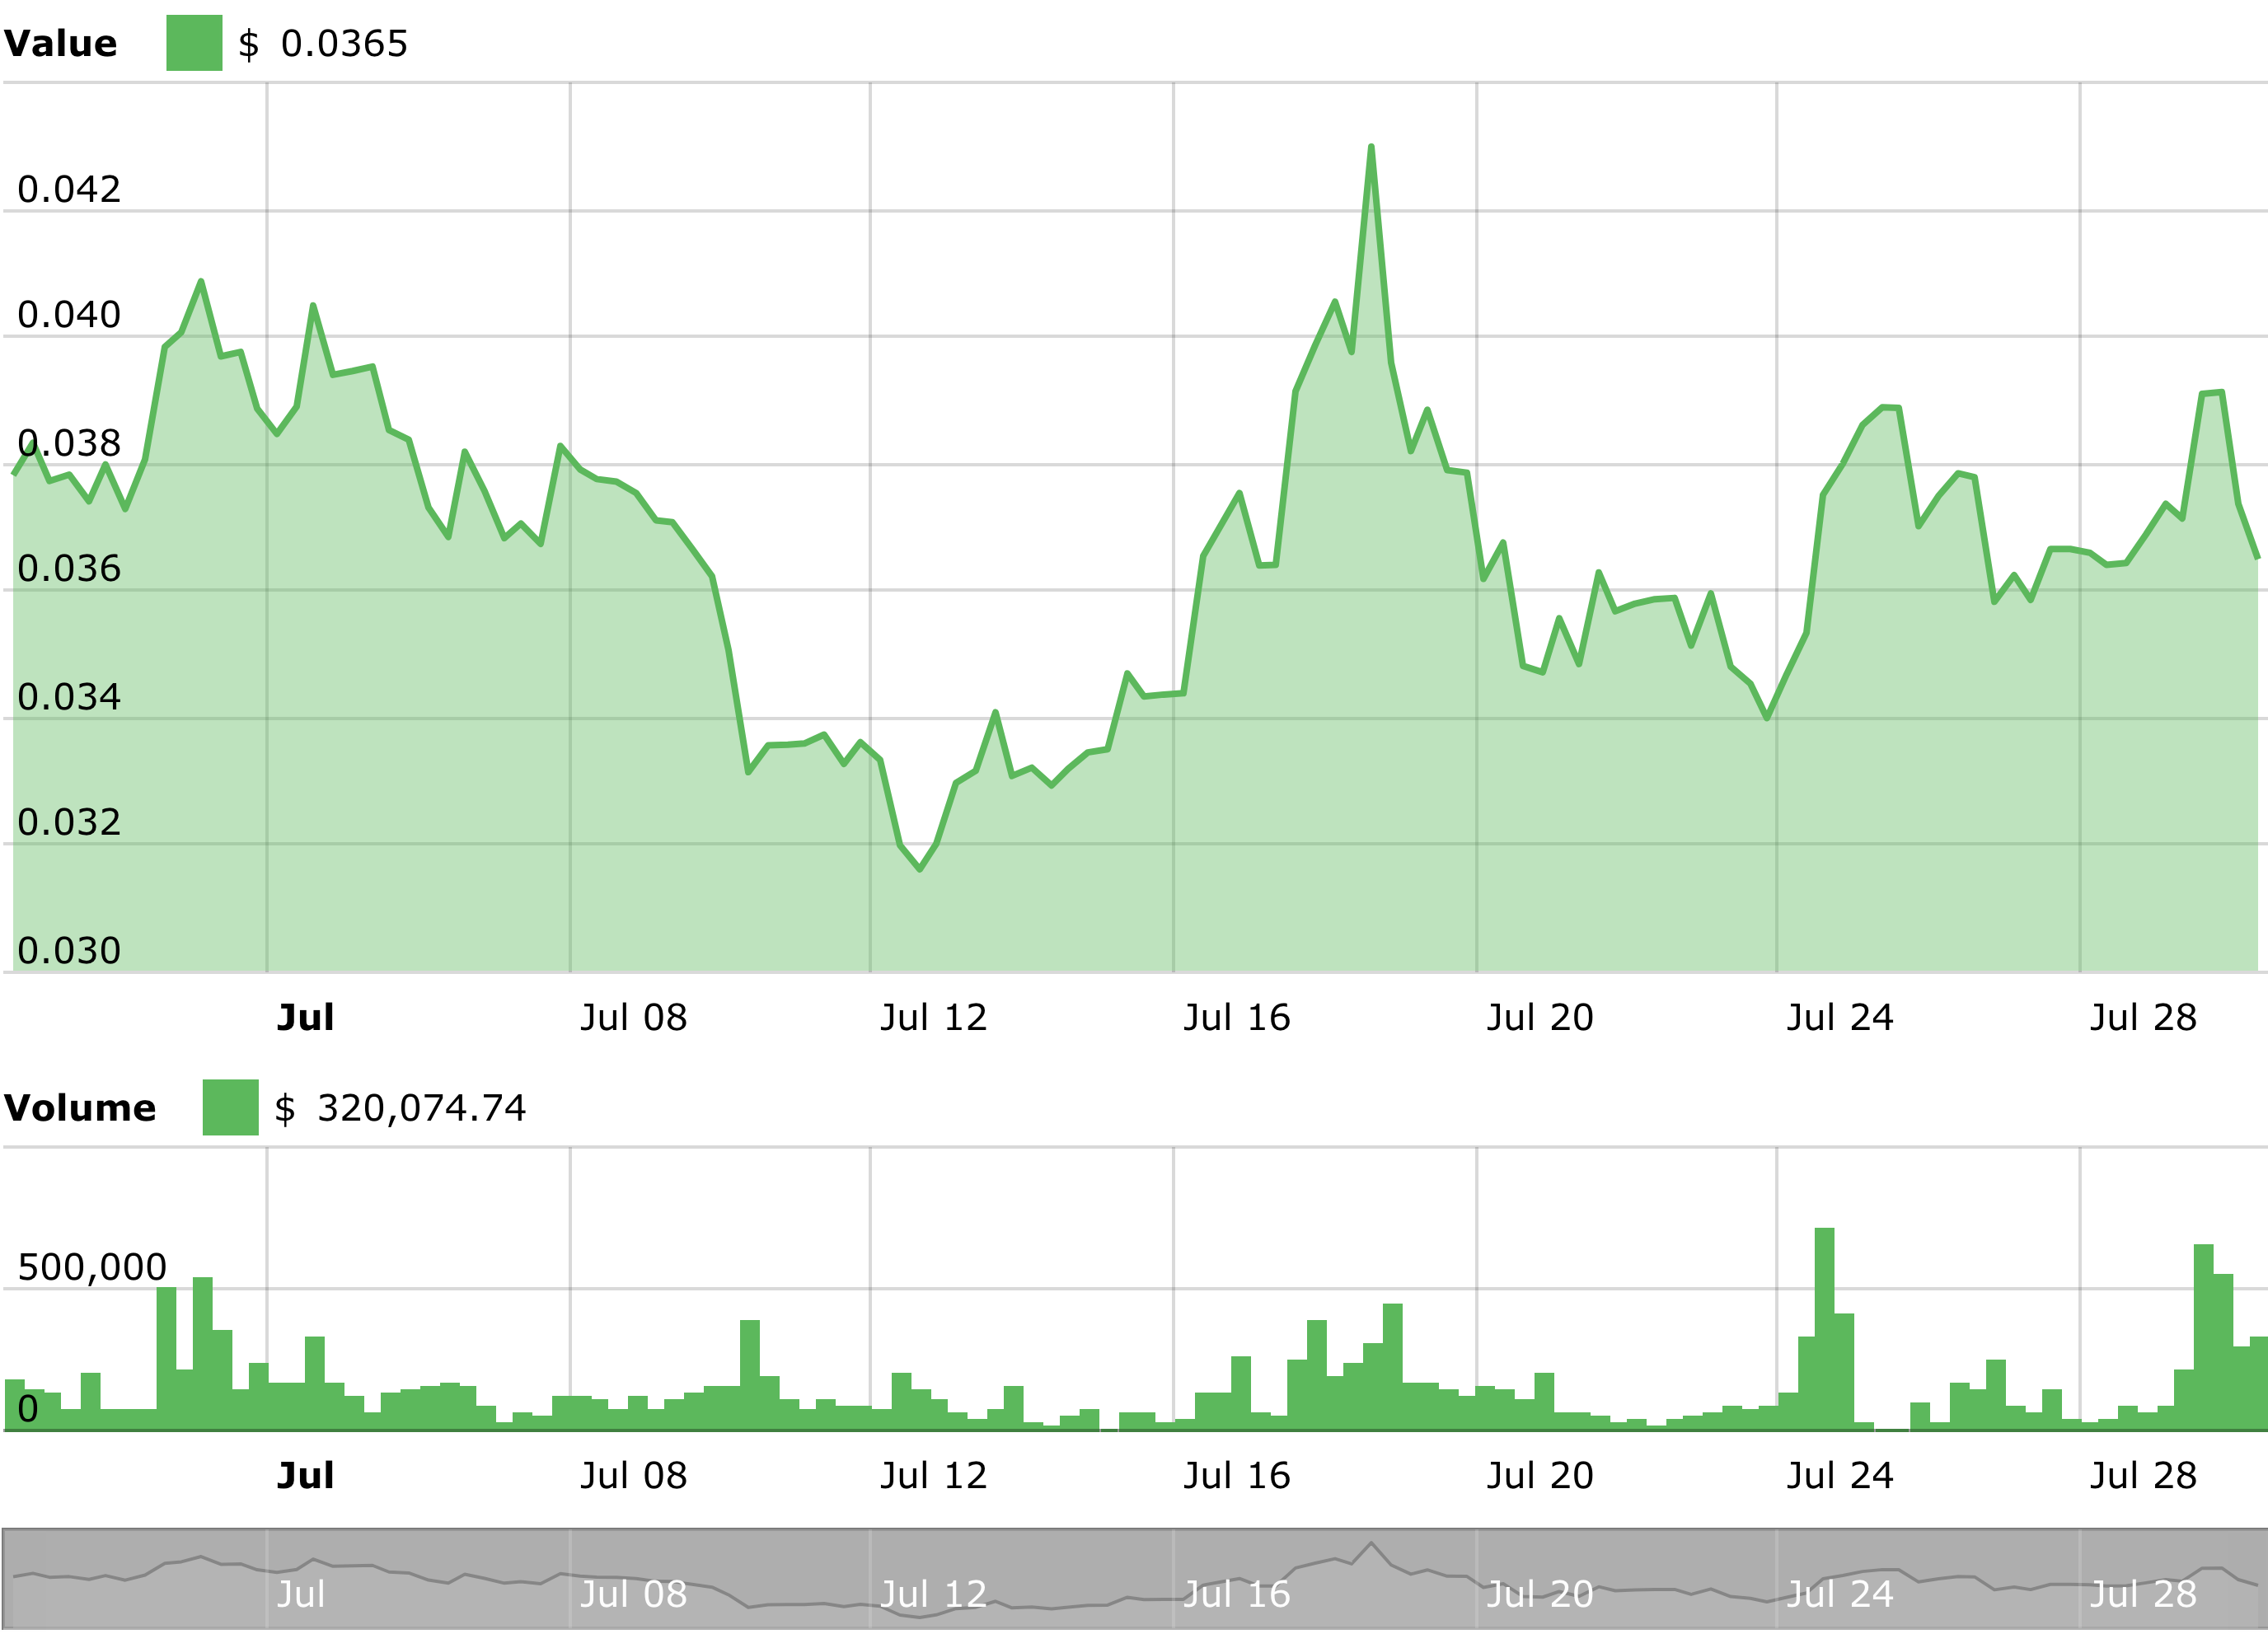This screenshot has width=2268, height=1648.
Task: Click the 0.034 axis label on value chart
Action: (x=69, y=697)
